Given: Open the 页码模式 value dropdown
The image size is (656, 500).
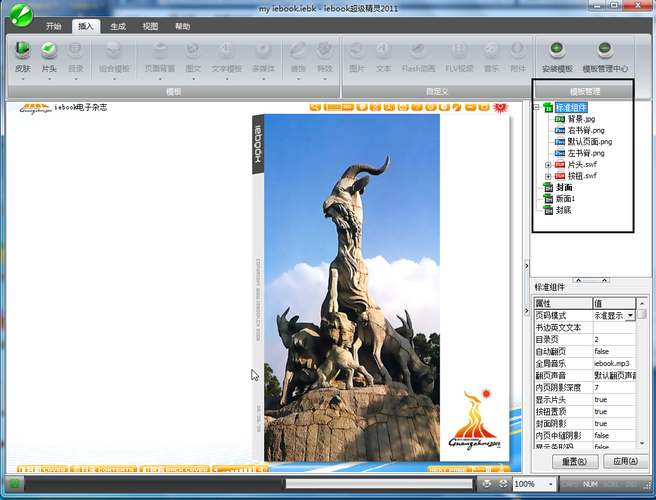Looking at the screenshot, I should coord(630,315).
